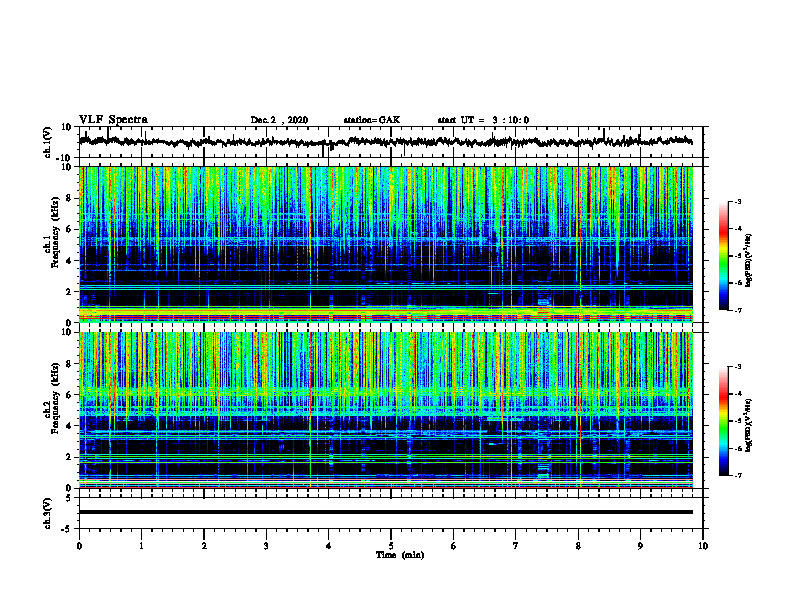
Task: Click the time axis tick label "0"
Action: coord(79,546)
